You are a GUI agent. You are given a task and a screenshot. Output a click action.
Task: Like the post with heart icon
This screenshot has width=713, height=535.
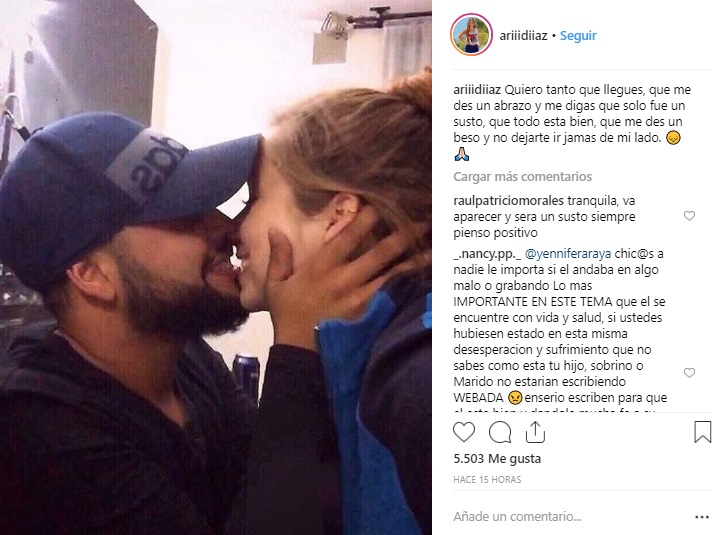[x=464, y=432]
